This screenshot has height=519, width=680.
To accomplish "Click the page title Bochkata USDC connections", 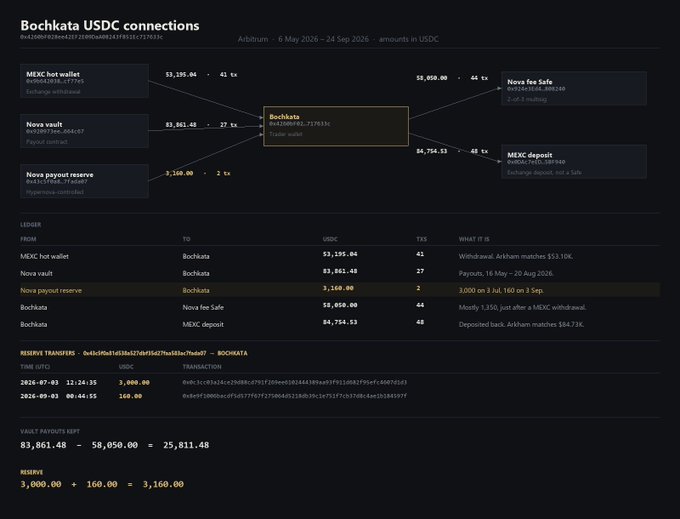I will tap(110, 26).
